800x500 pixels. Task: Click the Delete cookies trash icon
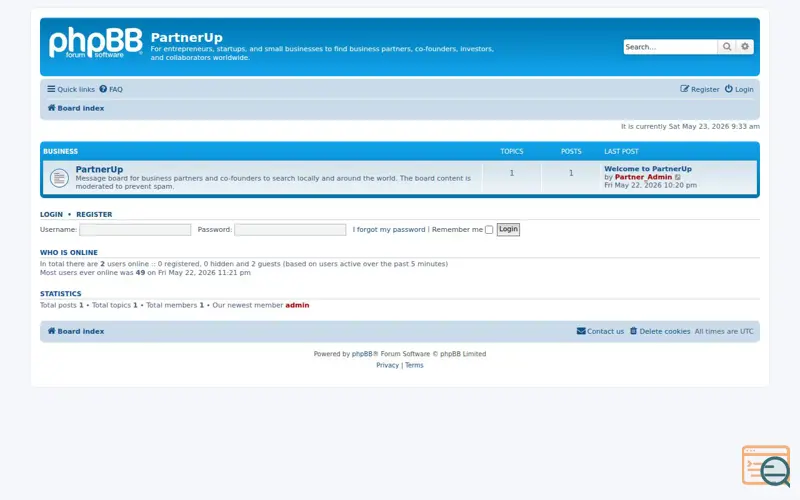click(633, 331)
